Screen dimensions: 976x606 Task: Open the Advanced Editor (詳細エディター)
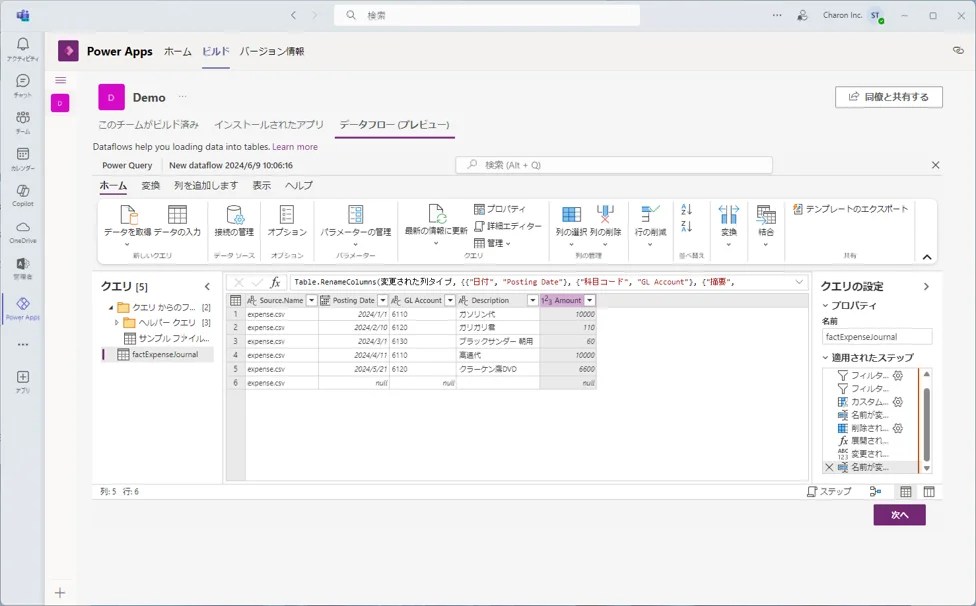[508, 226]
